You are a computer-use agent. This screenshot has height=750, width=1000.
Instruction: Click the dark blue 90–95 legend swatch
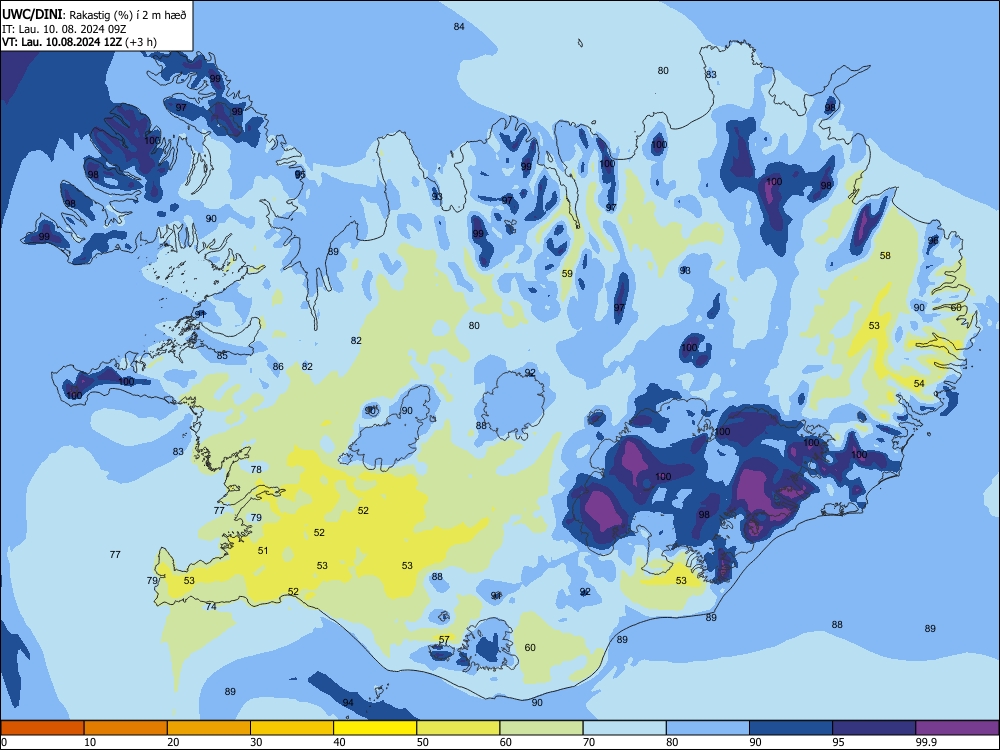click(x=791, y=728)
